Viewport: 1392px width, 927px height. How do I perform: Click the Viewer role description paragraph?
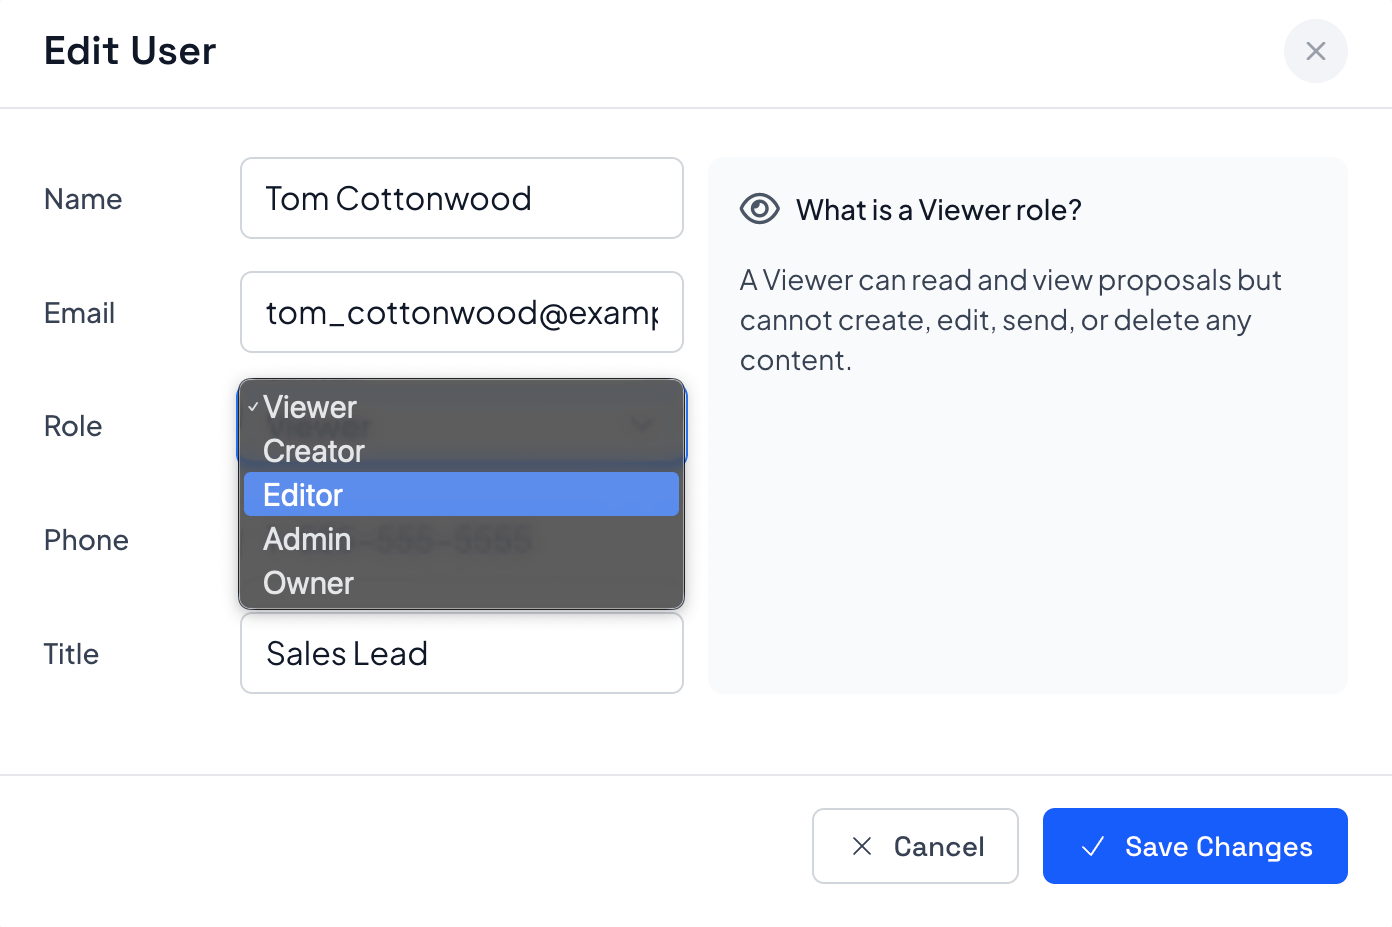(x=1010, y=320)
